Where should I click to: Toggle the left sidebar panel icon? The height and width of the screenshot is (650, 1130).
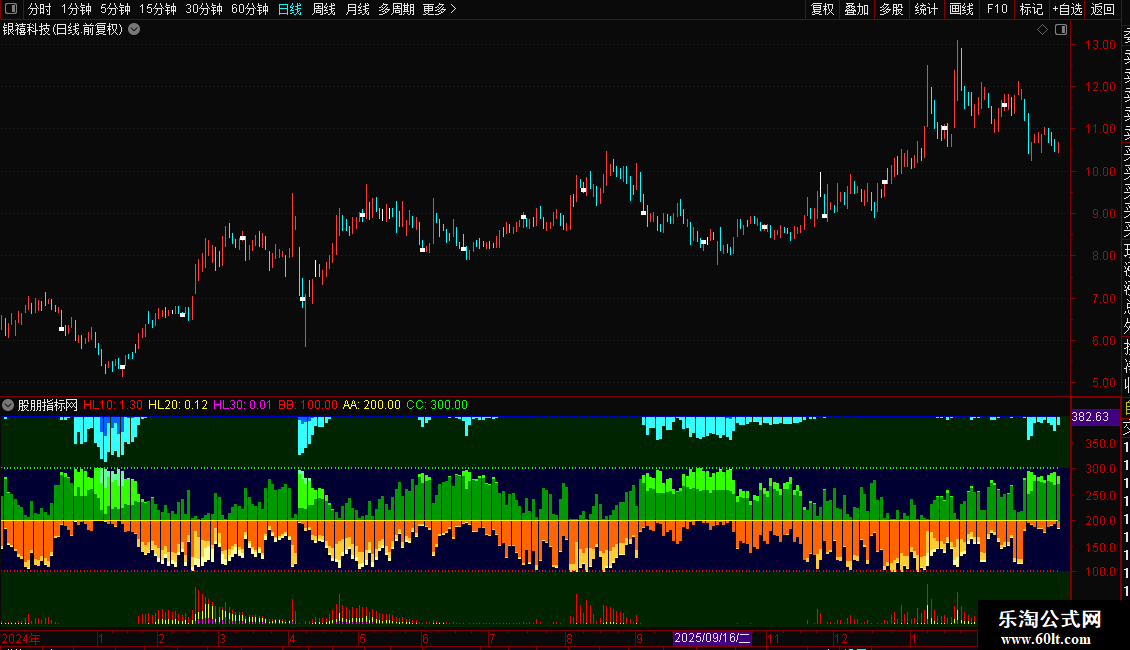coord(11,9)
